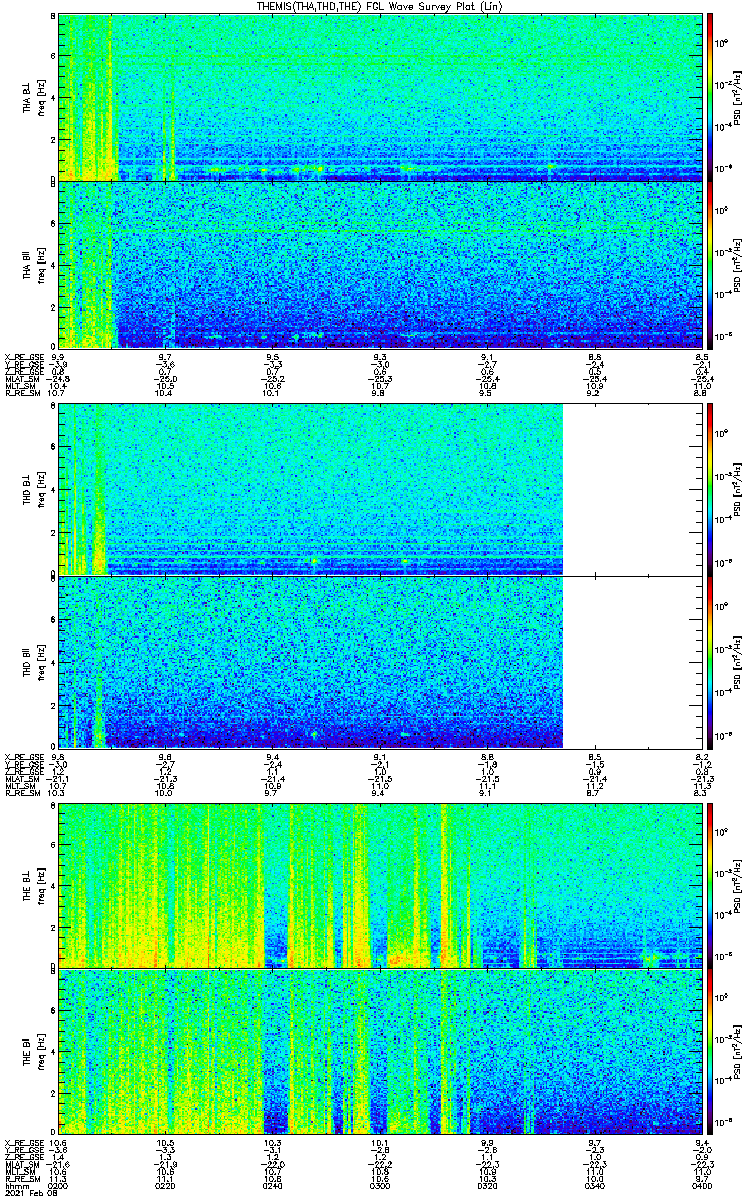
Task: Click the THA B-parallel spectrogram panel
Action: (x=381, y=264)
